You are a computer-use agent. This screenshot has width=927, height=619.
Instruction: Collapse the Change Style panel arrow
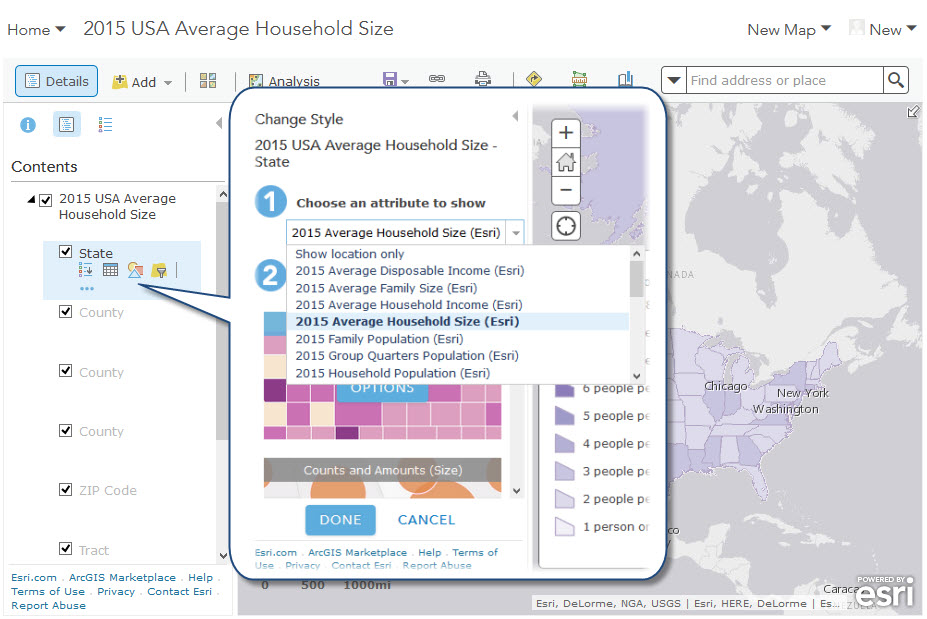(516, 116)
